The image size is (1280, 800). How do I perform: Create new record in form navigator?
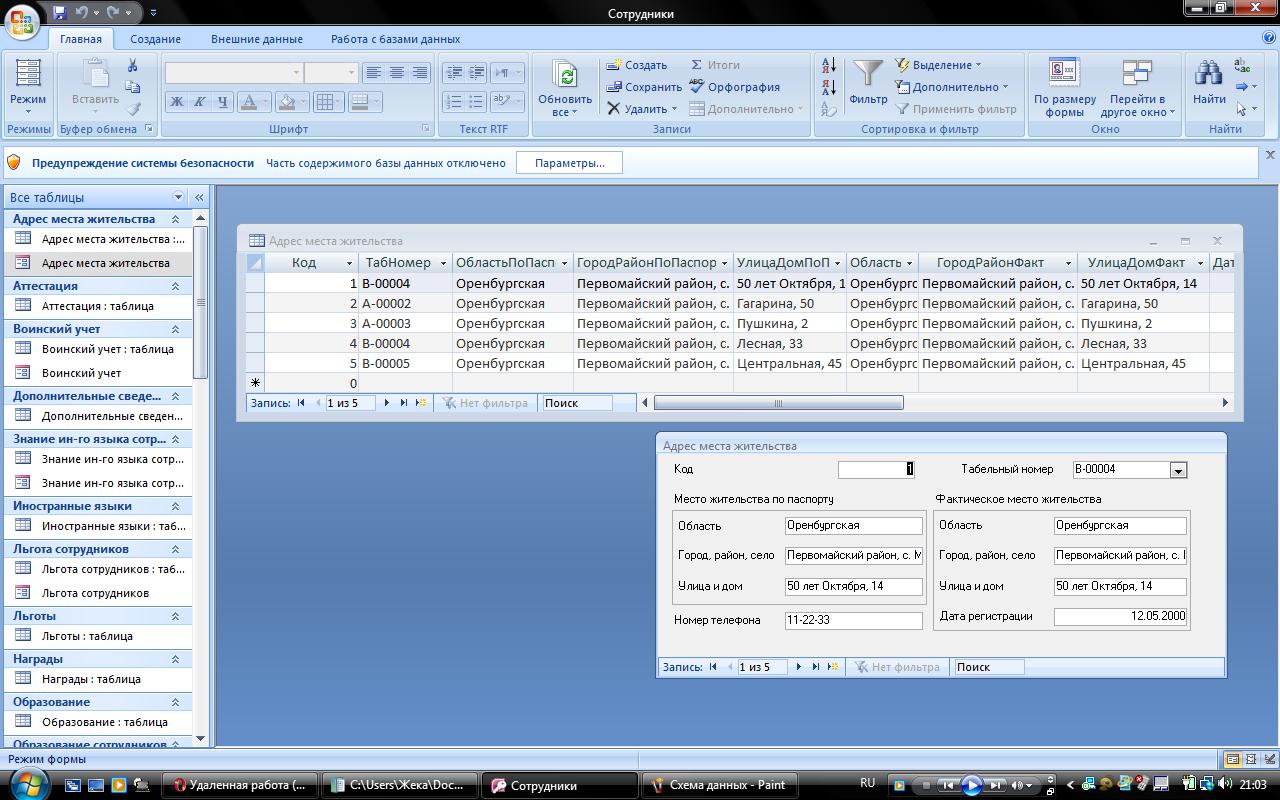(833, 667)
